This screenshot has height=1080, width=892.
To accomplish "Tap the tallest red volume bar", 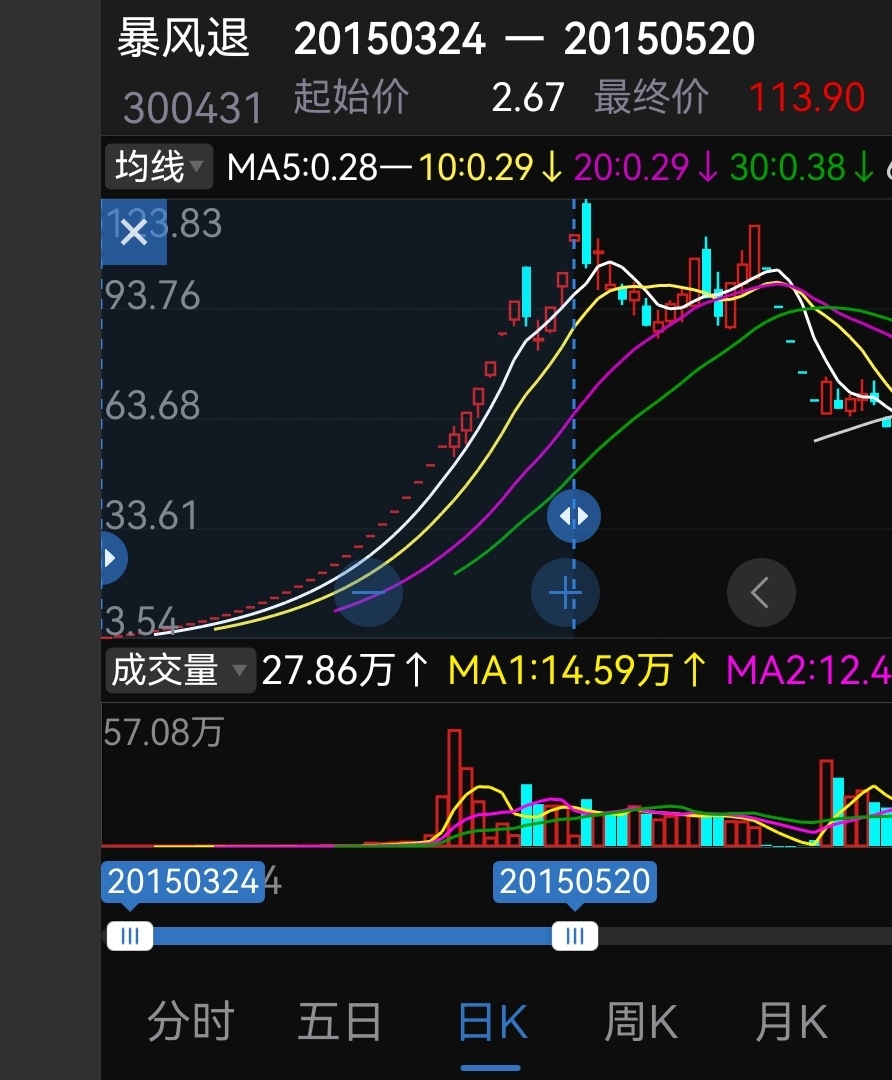I will 454,787.
